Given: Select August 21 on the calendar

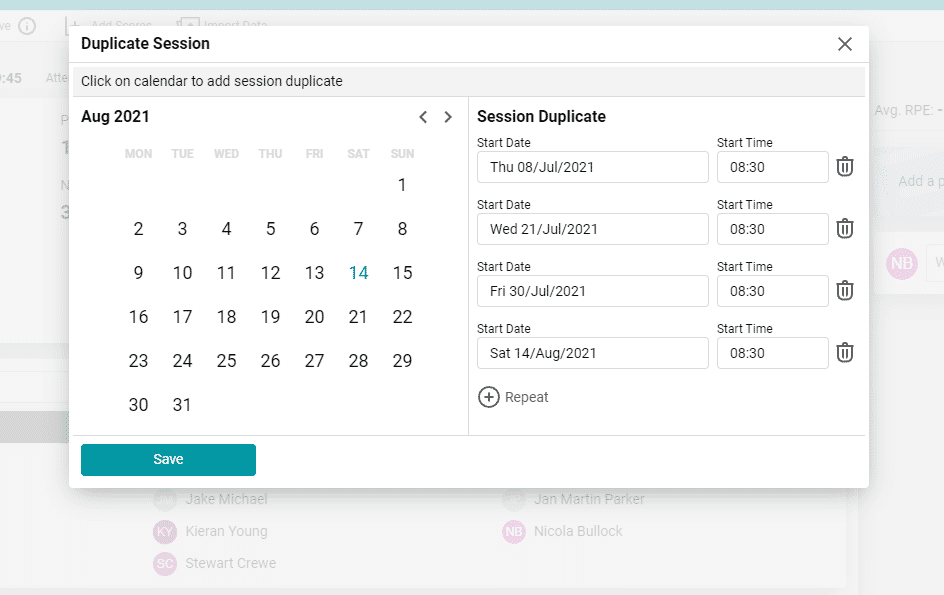Looking at the screenshot, I should [x=358, y=317].
